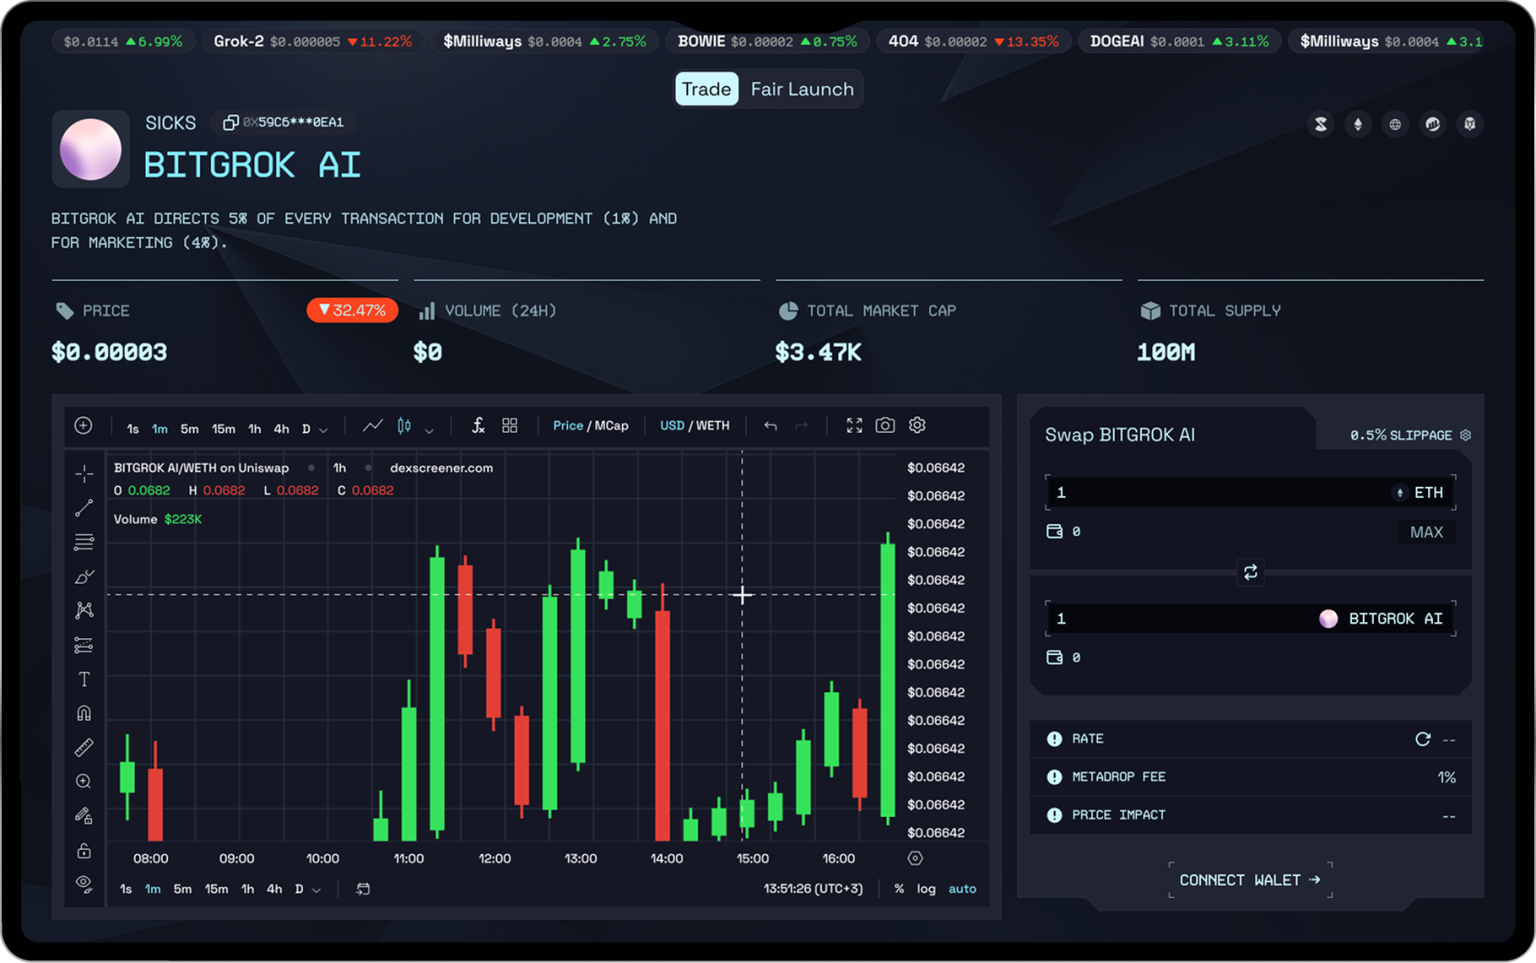Switch chart quote to WETH
Viewport: 1536px width, 963px height.
click(x=713, y=426)
